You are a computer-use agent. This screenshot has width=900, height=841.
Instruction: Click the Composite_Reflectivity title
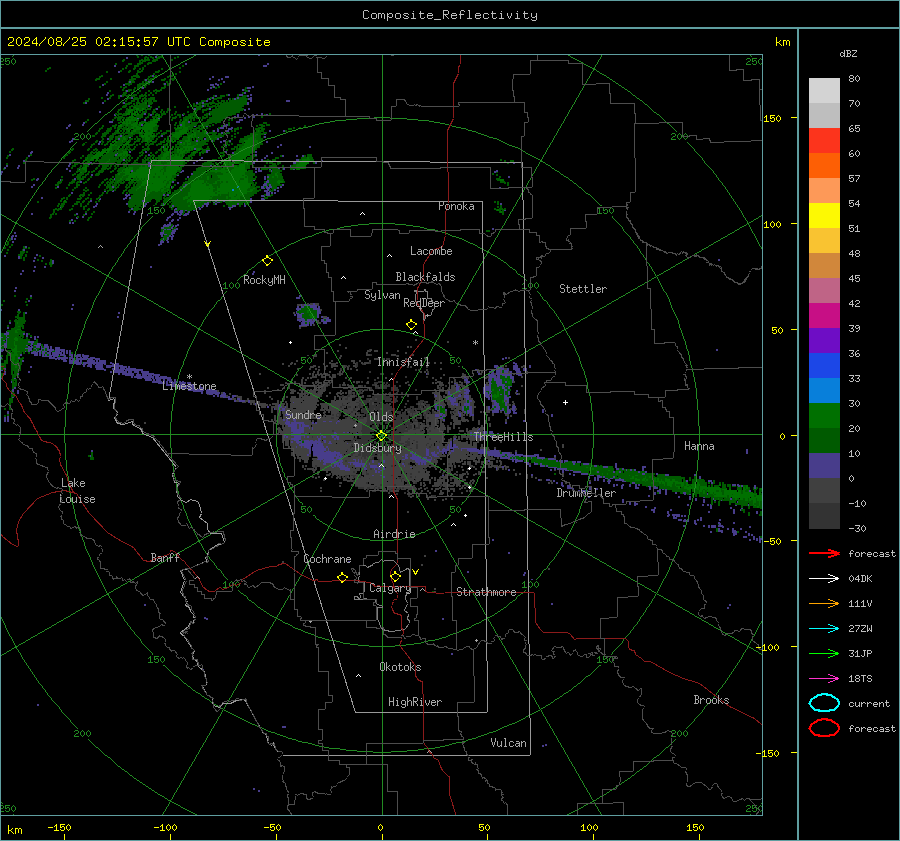(450, 15)
